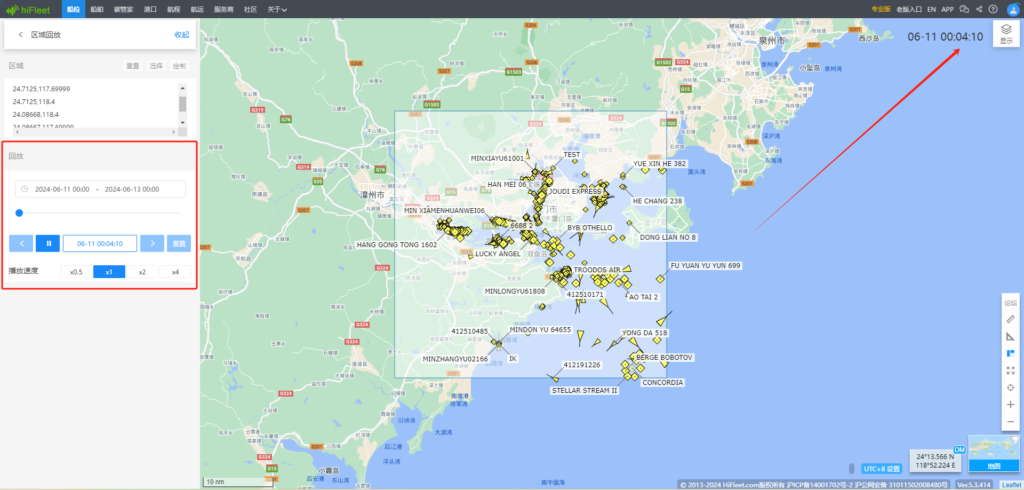Click the crosshair locate icon
This screenshot has height=490, width=1024.
click(1010, 387)
